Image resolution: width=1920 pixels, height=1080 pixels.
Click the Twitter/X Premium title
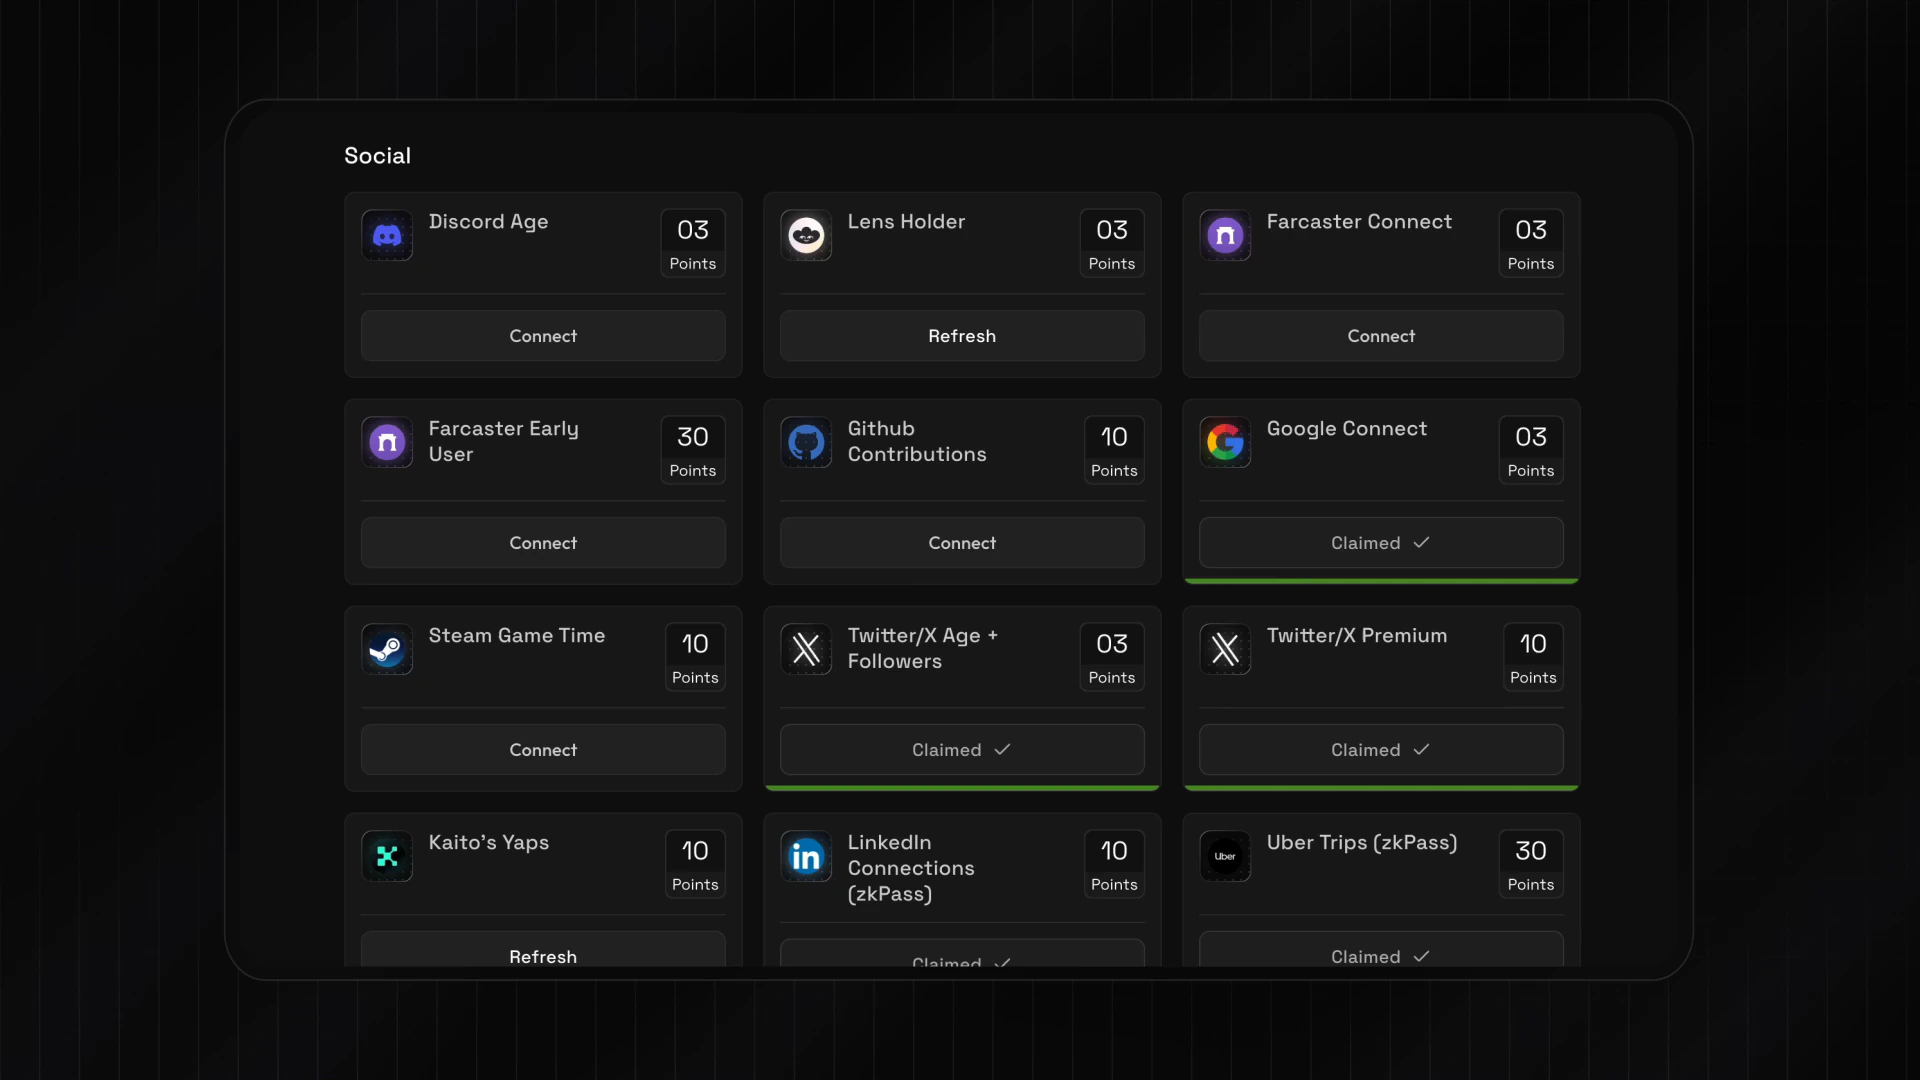point(1357,636)
